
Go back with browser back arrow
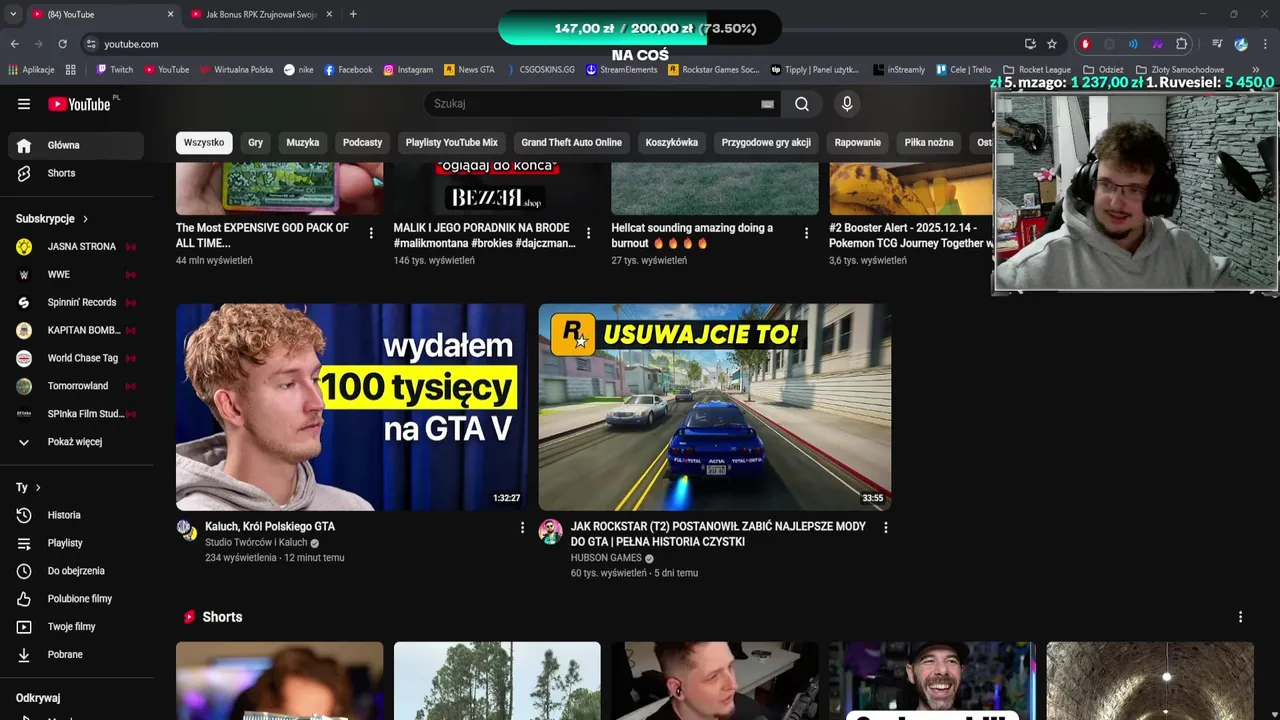(x=14, y=44)
